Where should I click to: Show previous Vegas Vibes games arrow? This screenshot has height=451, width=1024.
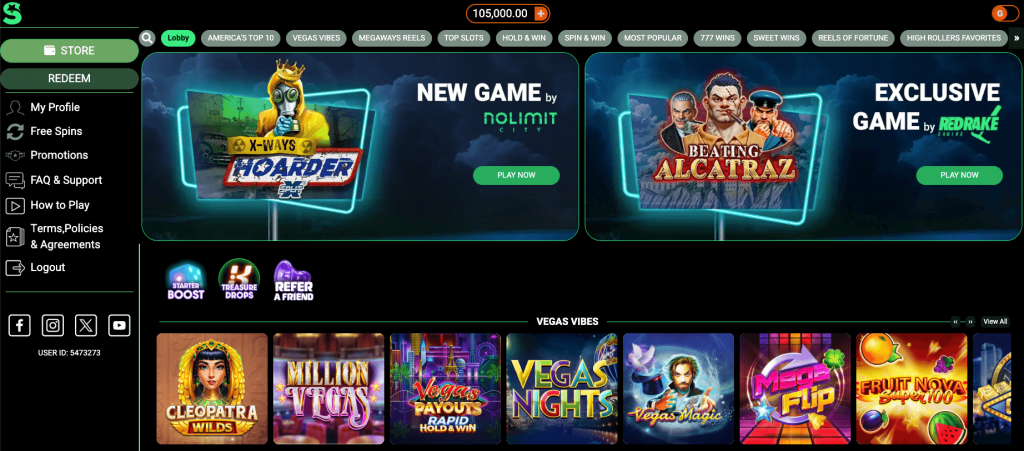click(956, 322)
